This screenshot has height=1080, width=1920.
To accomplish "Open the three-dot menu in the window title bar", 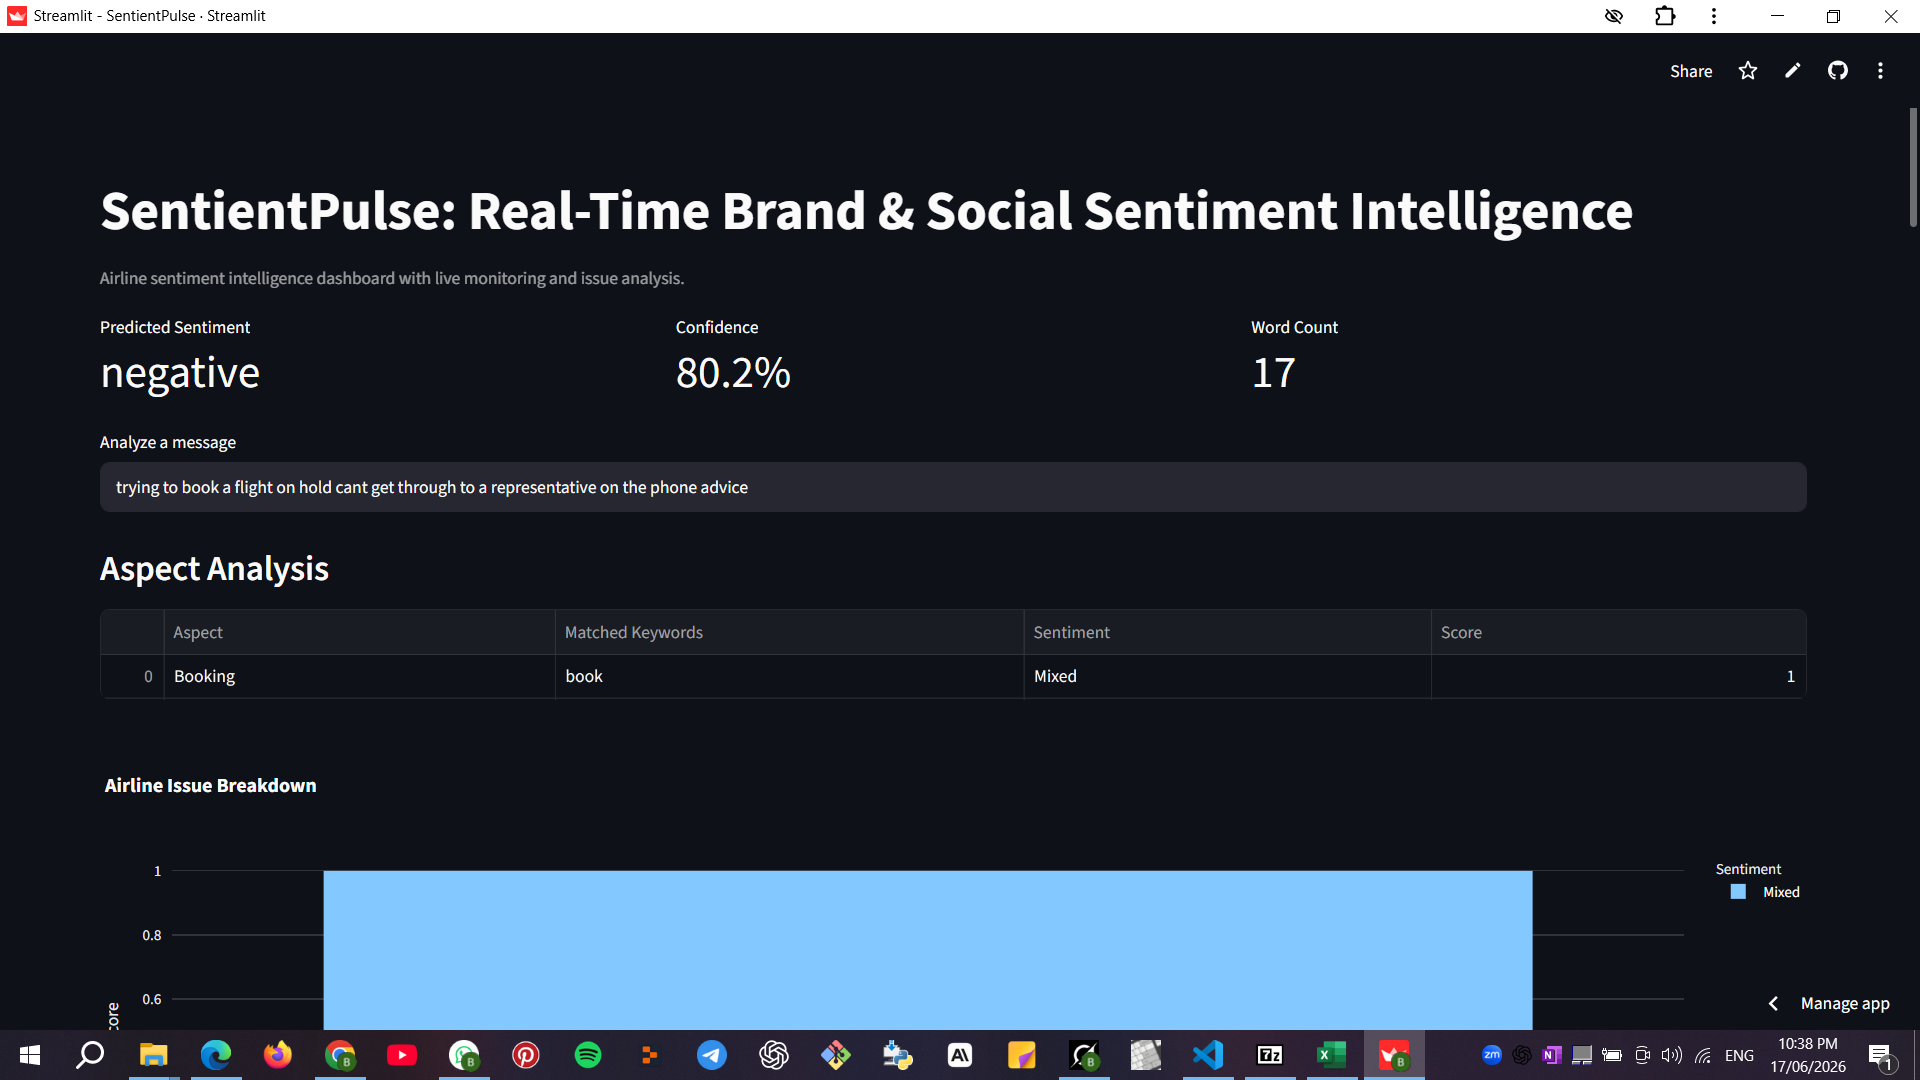I will pos(1714,16).
